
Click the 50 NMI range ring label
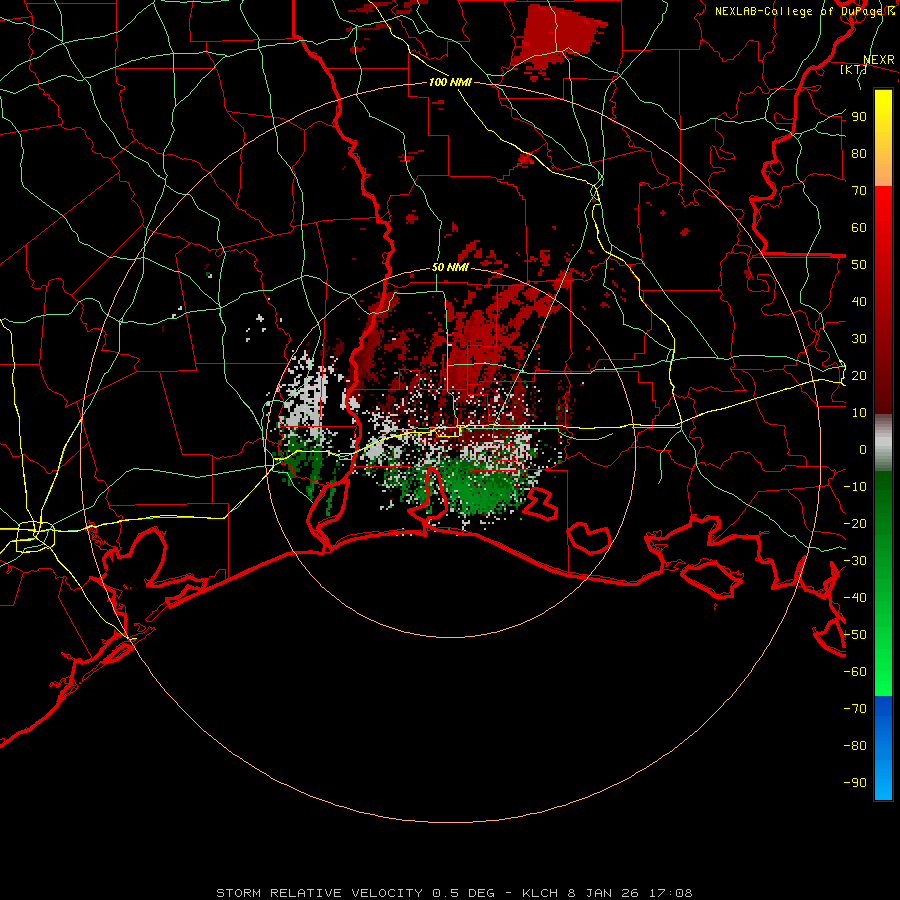click(x=450, y=267)
